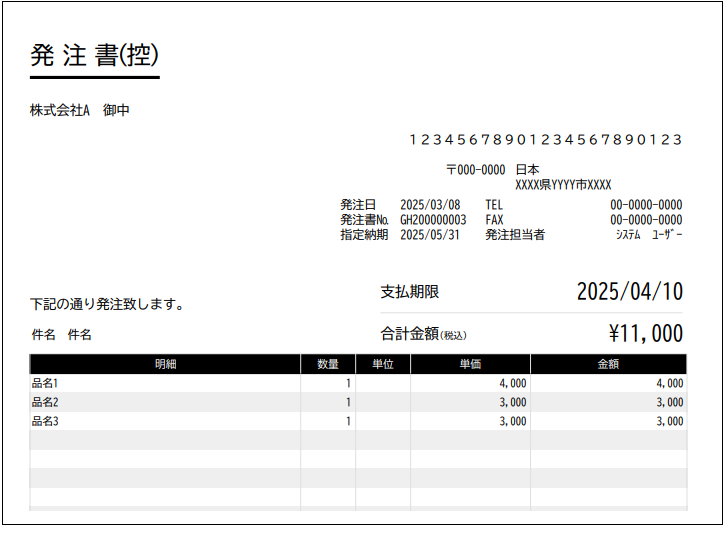
Task: Select the person in charge システム ユーザー
Action: [x=649, y=235]
